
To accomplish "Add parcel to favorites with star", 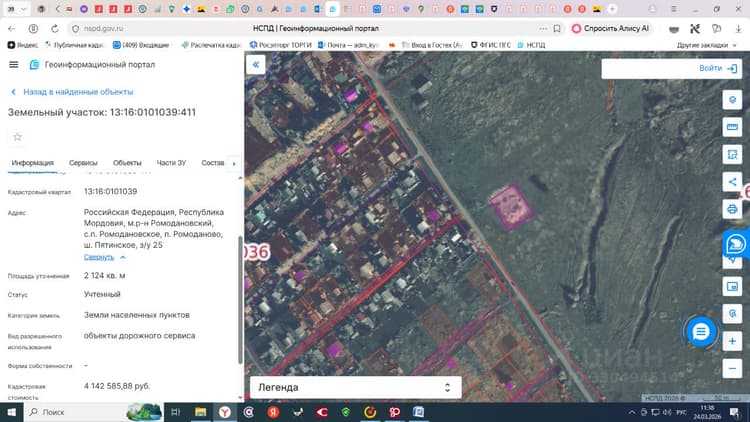I will (18, 137).
